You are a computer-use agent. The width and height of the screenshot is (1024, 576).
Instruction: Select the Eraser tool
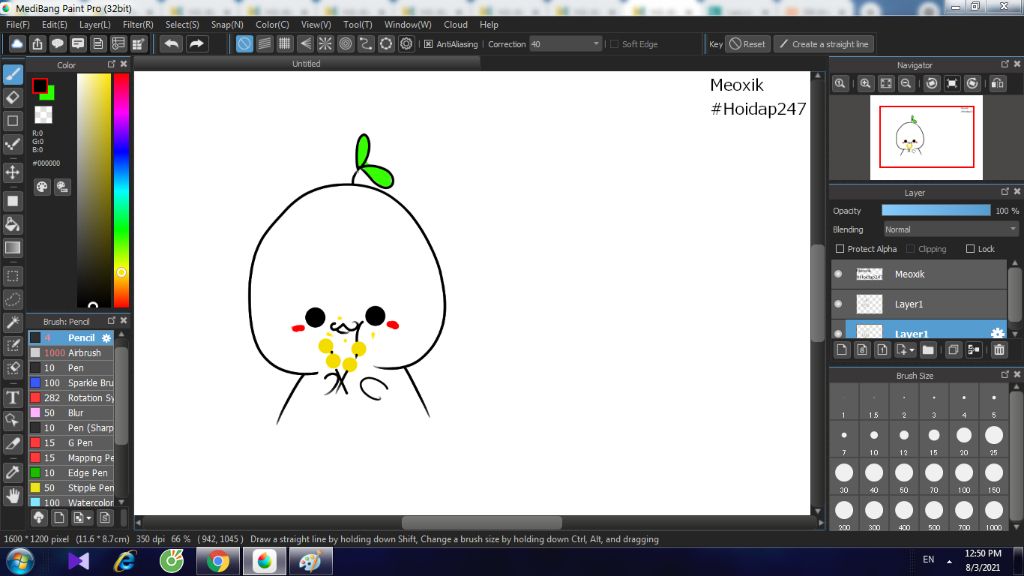pos(12,98)
